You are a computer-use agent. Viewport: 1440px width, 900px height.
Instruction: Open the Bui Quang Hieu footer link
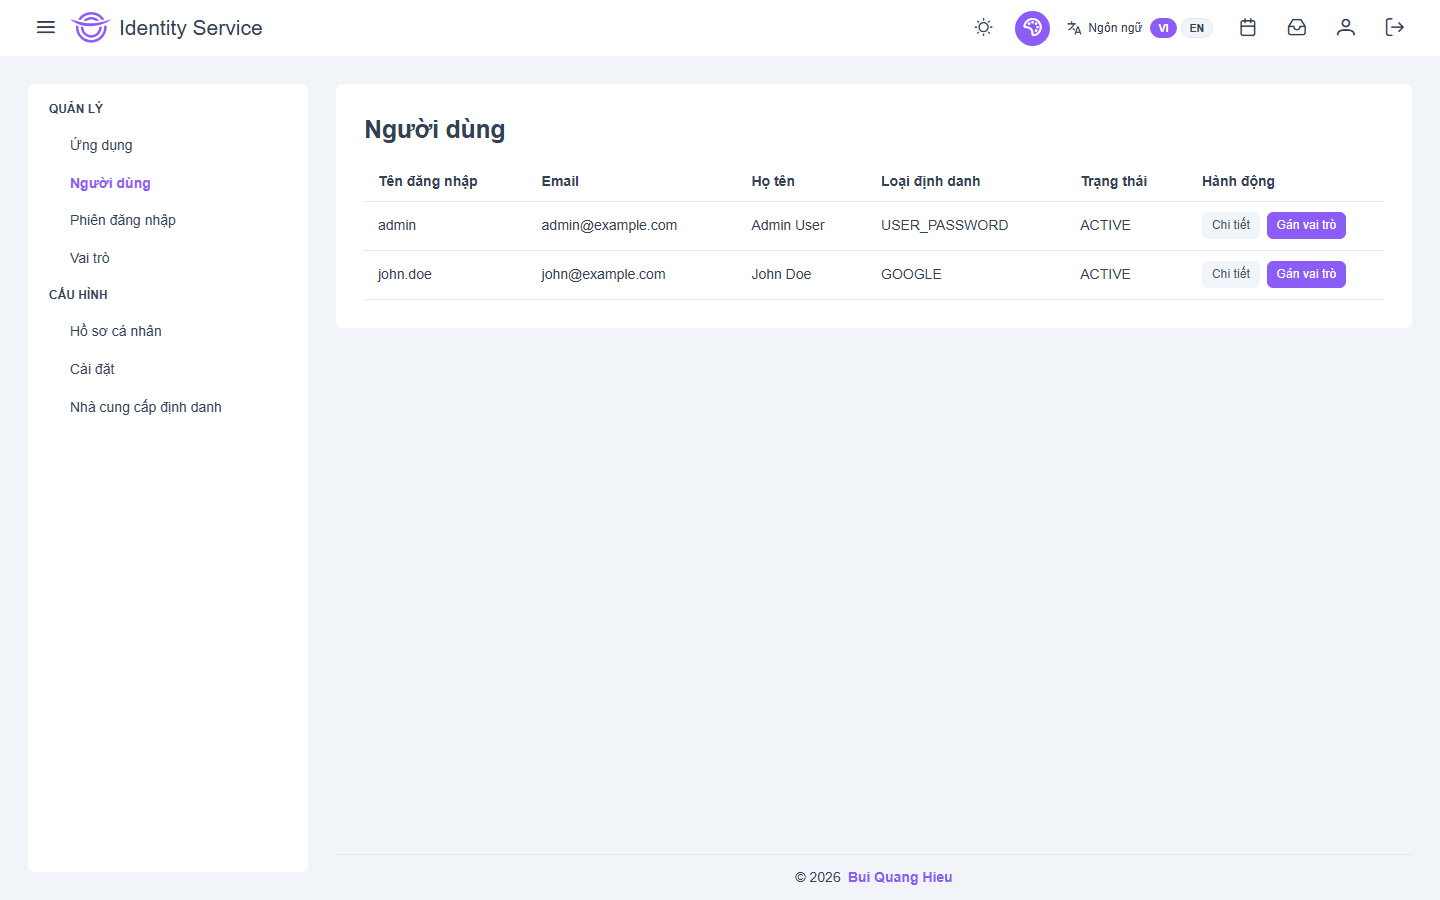[900, 877]
